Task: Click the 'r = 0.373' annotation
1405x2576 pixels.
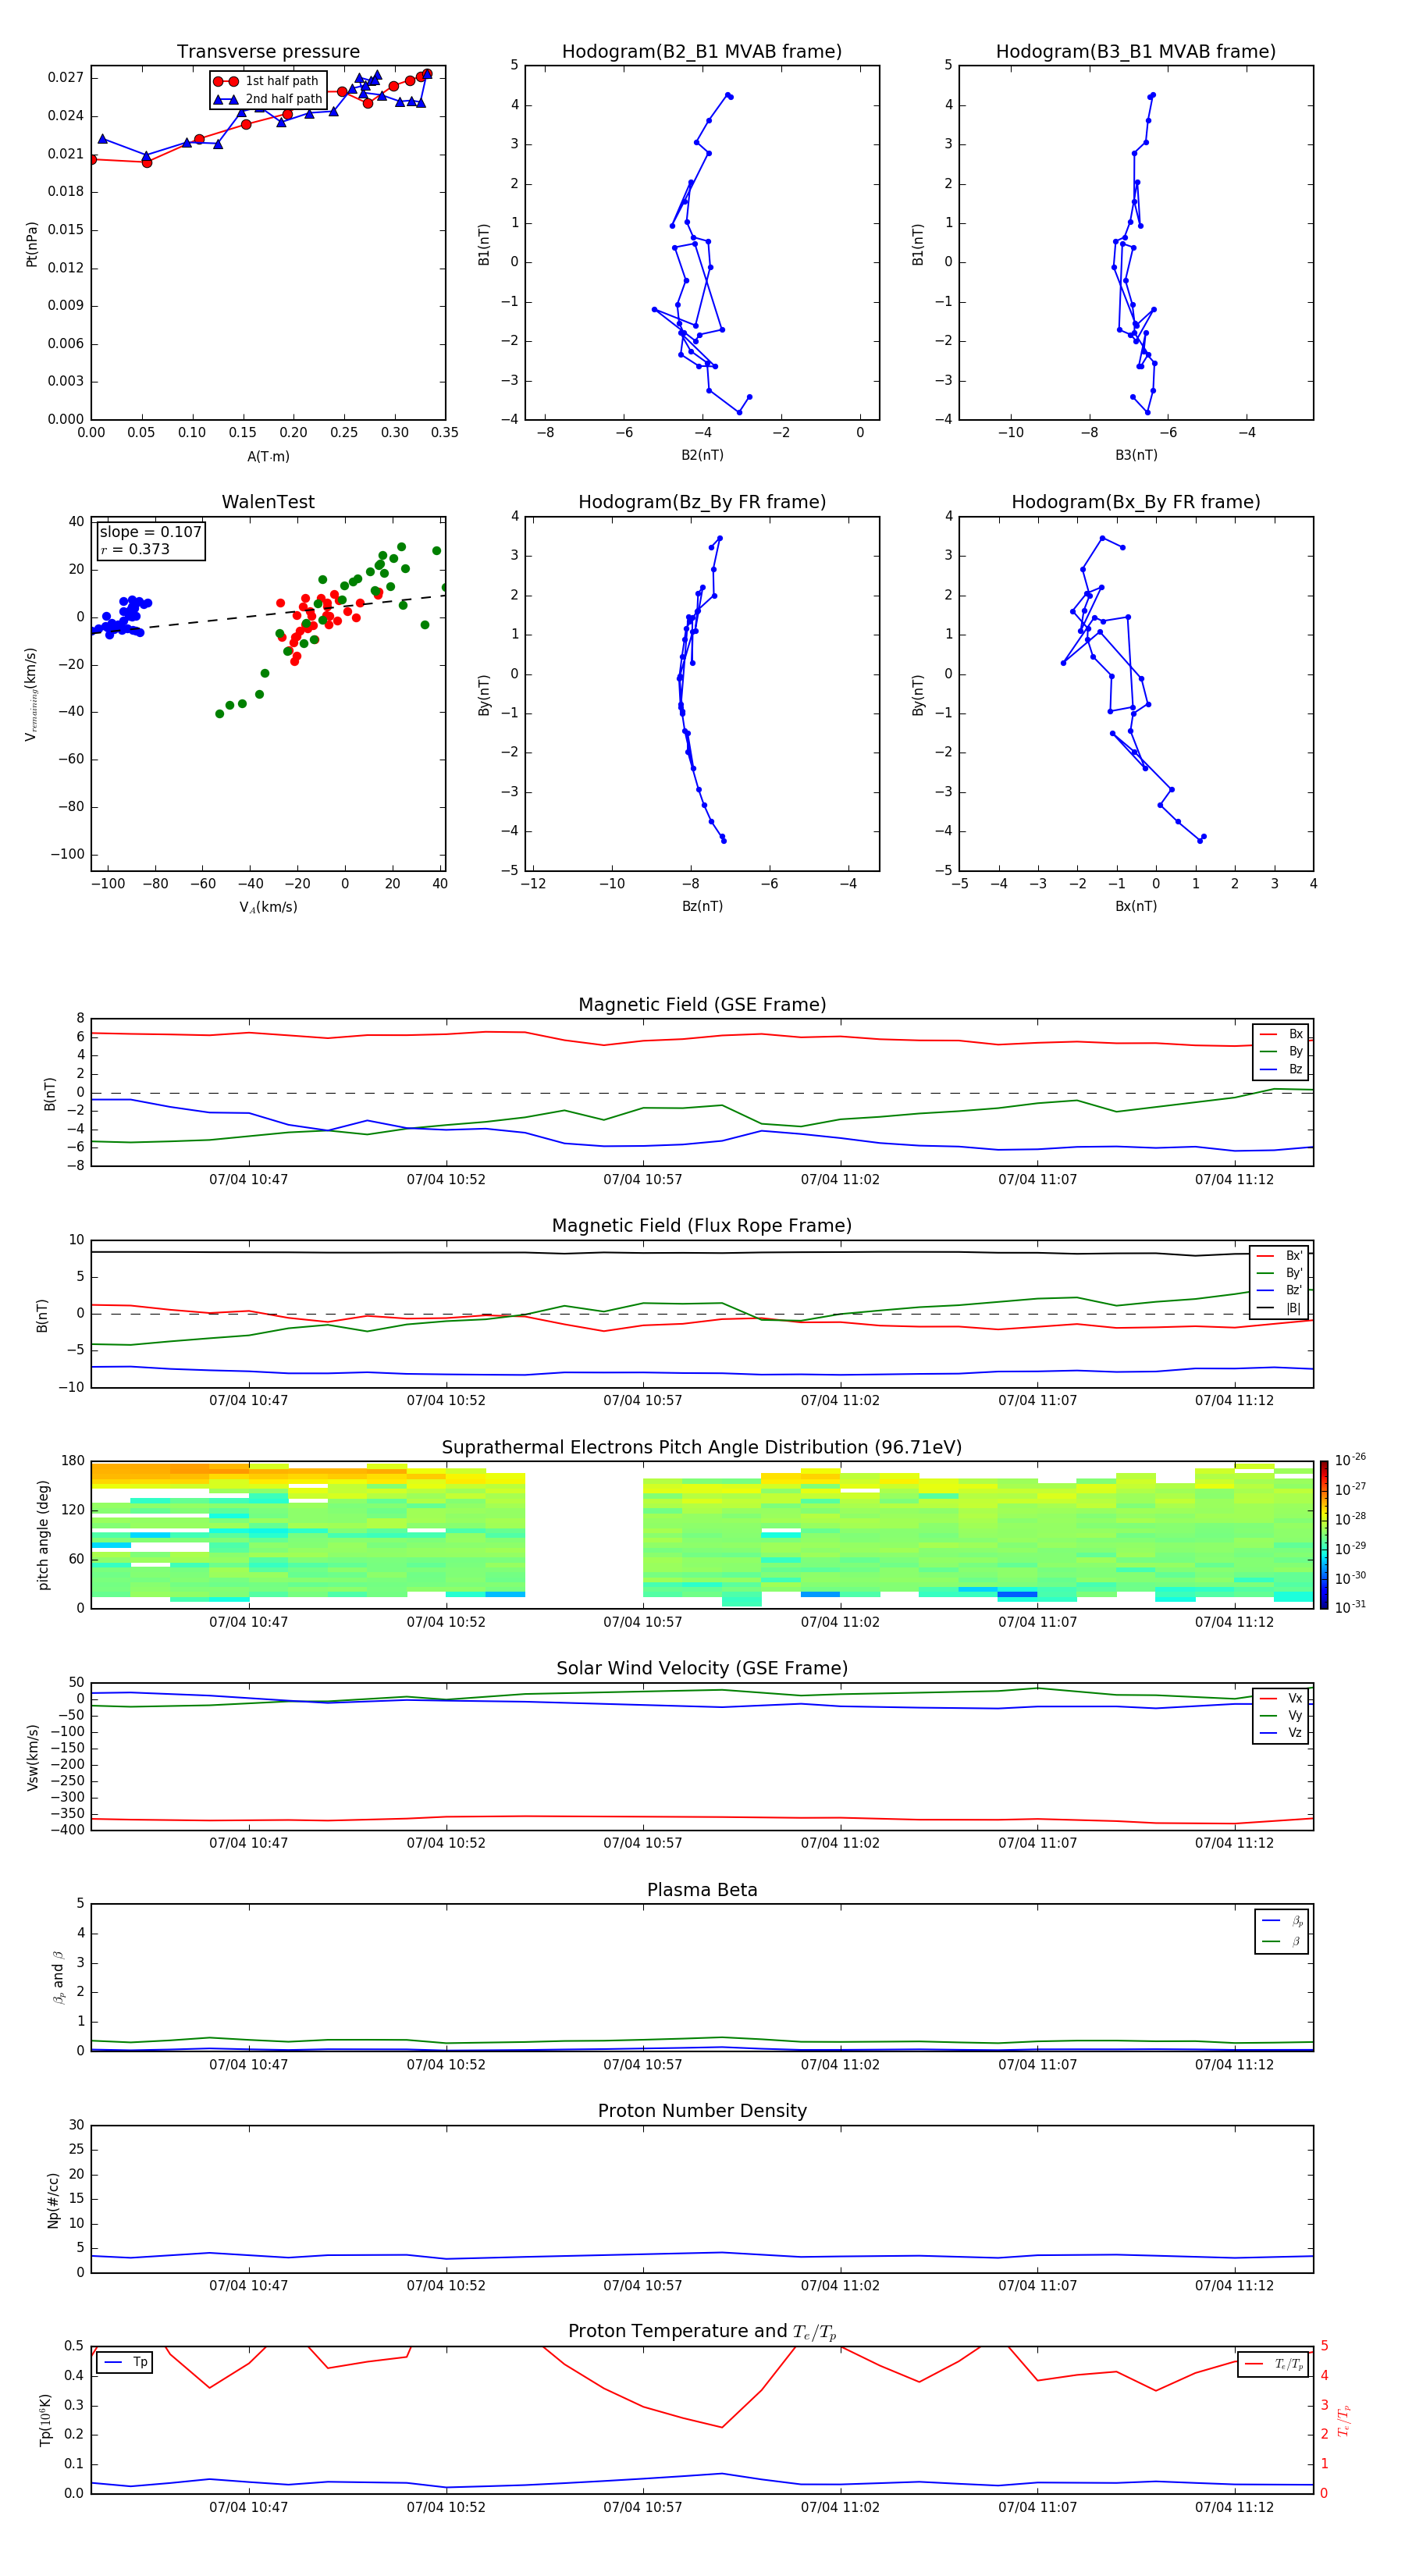Action: click(x=135, y=549)
